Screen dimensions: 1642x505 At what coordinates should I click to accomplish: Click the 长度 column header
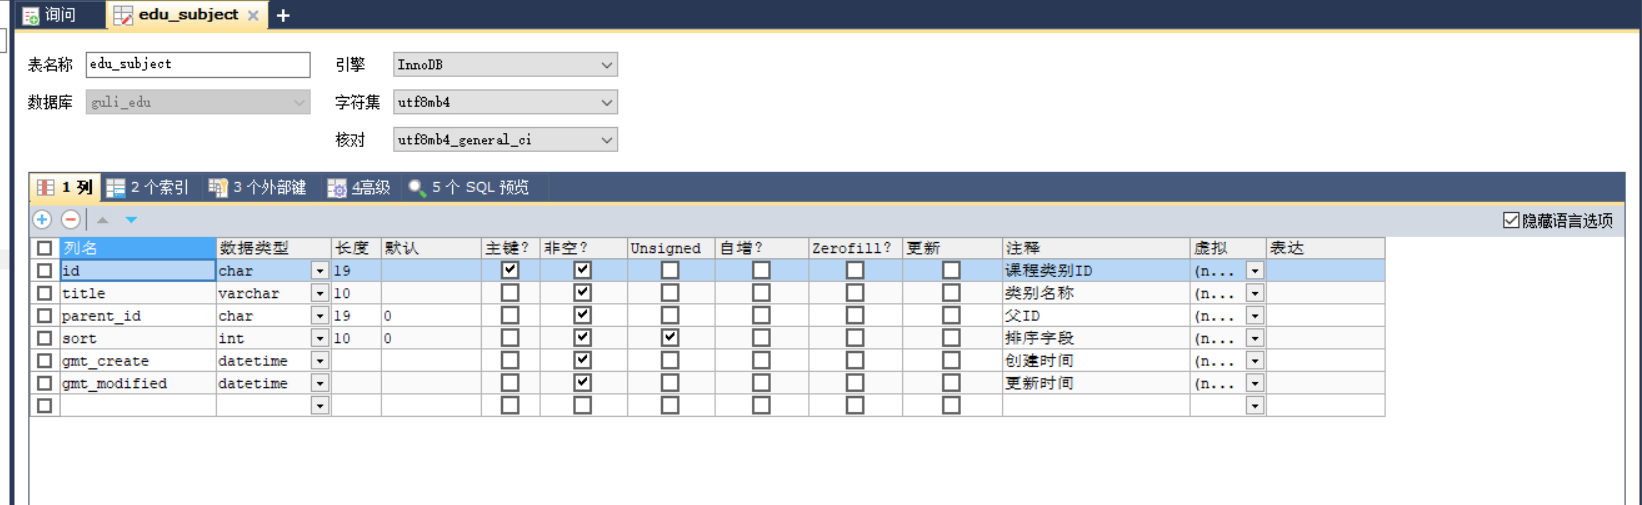pyautogui.click(x=356, y=248)
